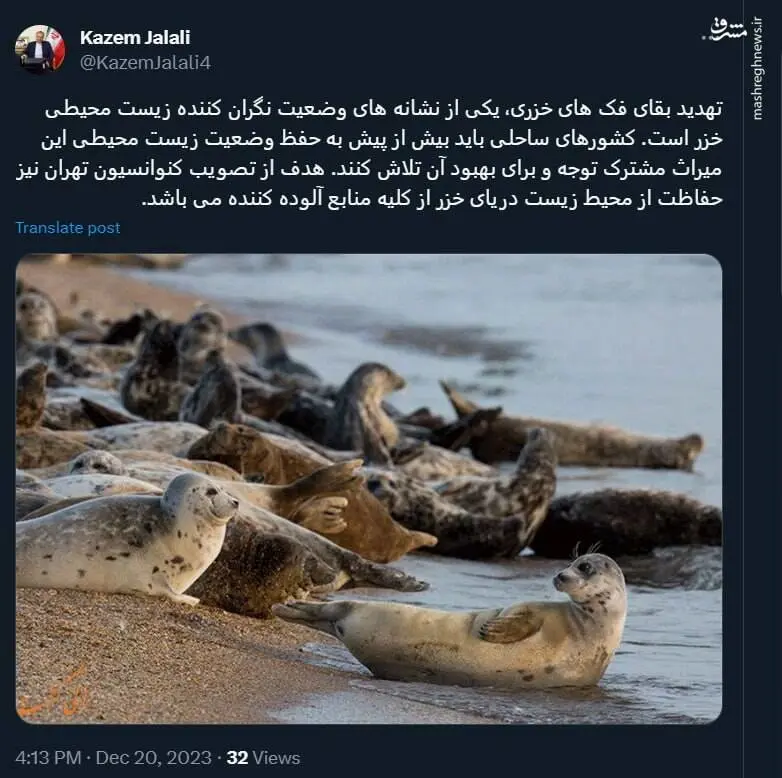Select the tweet line beginning تهدید بقای فک
This screenshot has width=782, height=778.
[x=384, y=109]
